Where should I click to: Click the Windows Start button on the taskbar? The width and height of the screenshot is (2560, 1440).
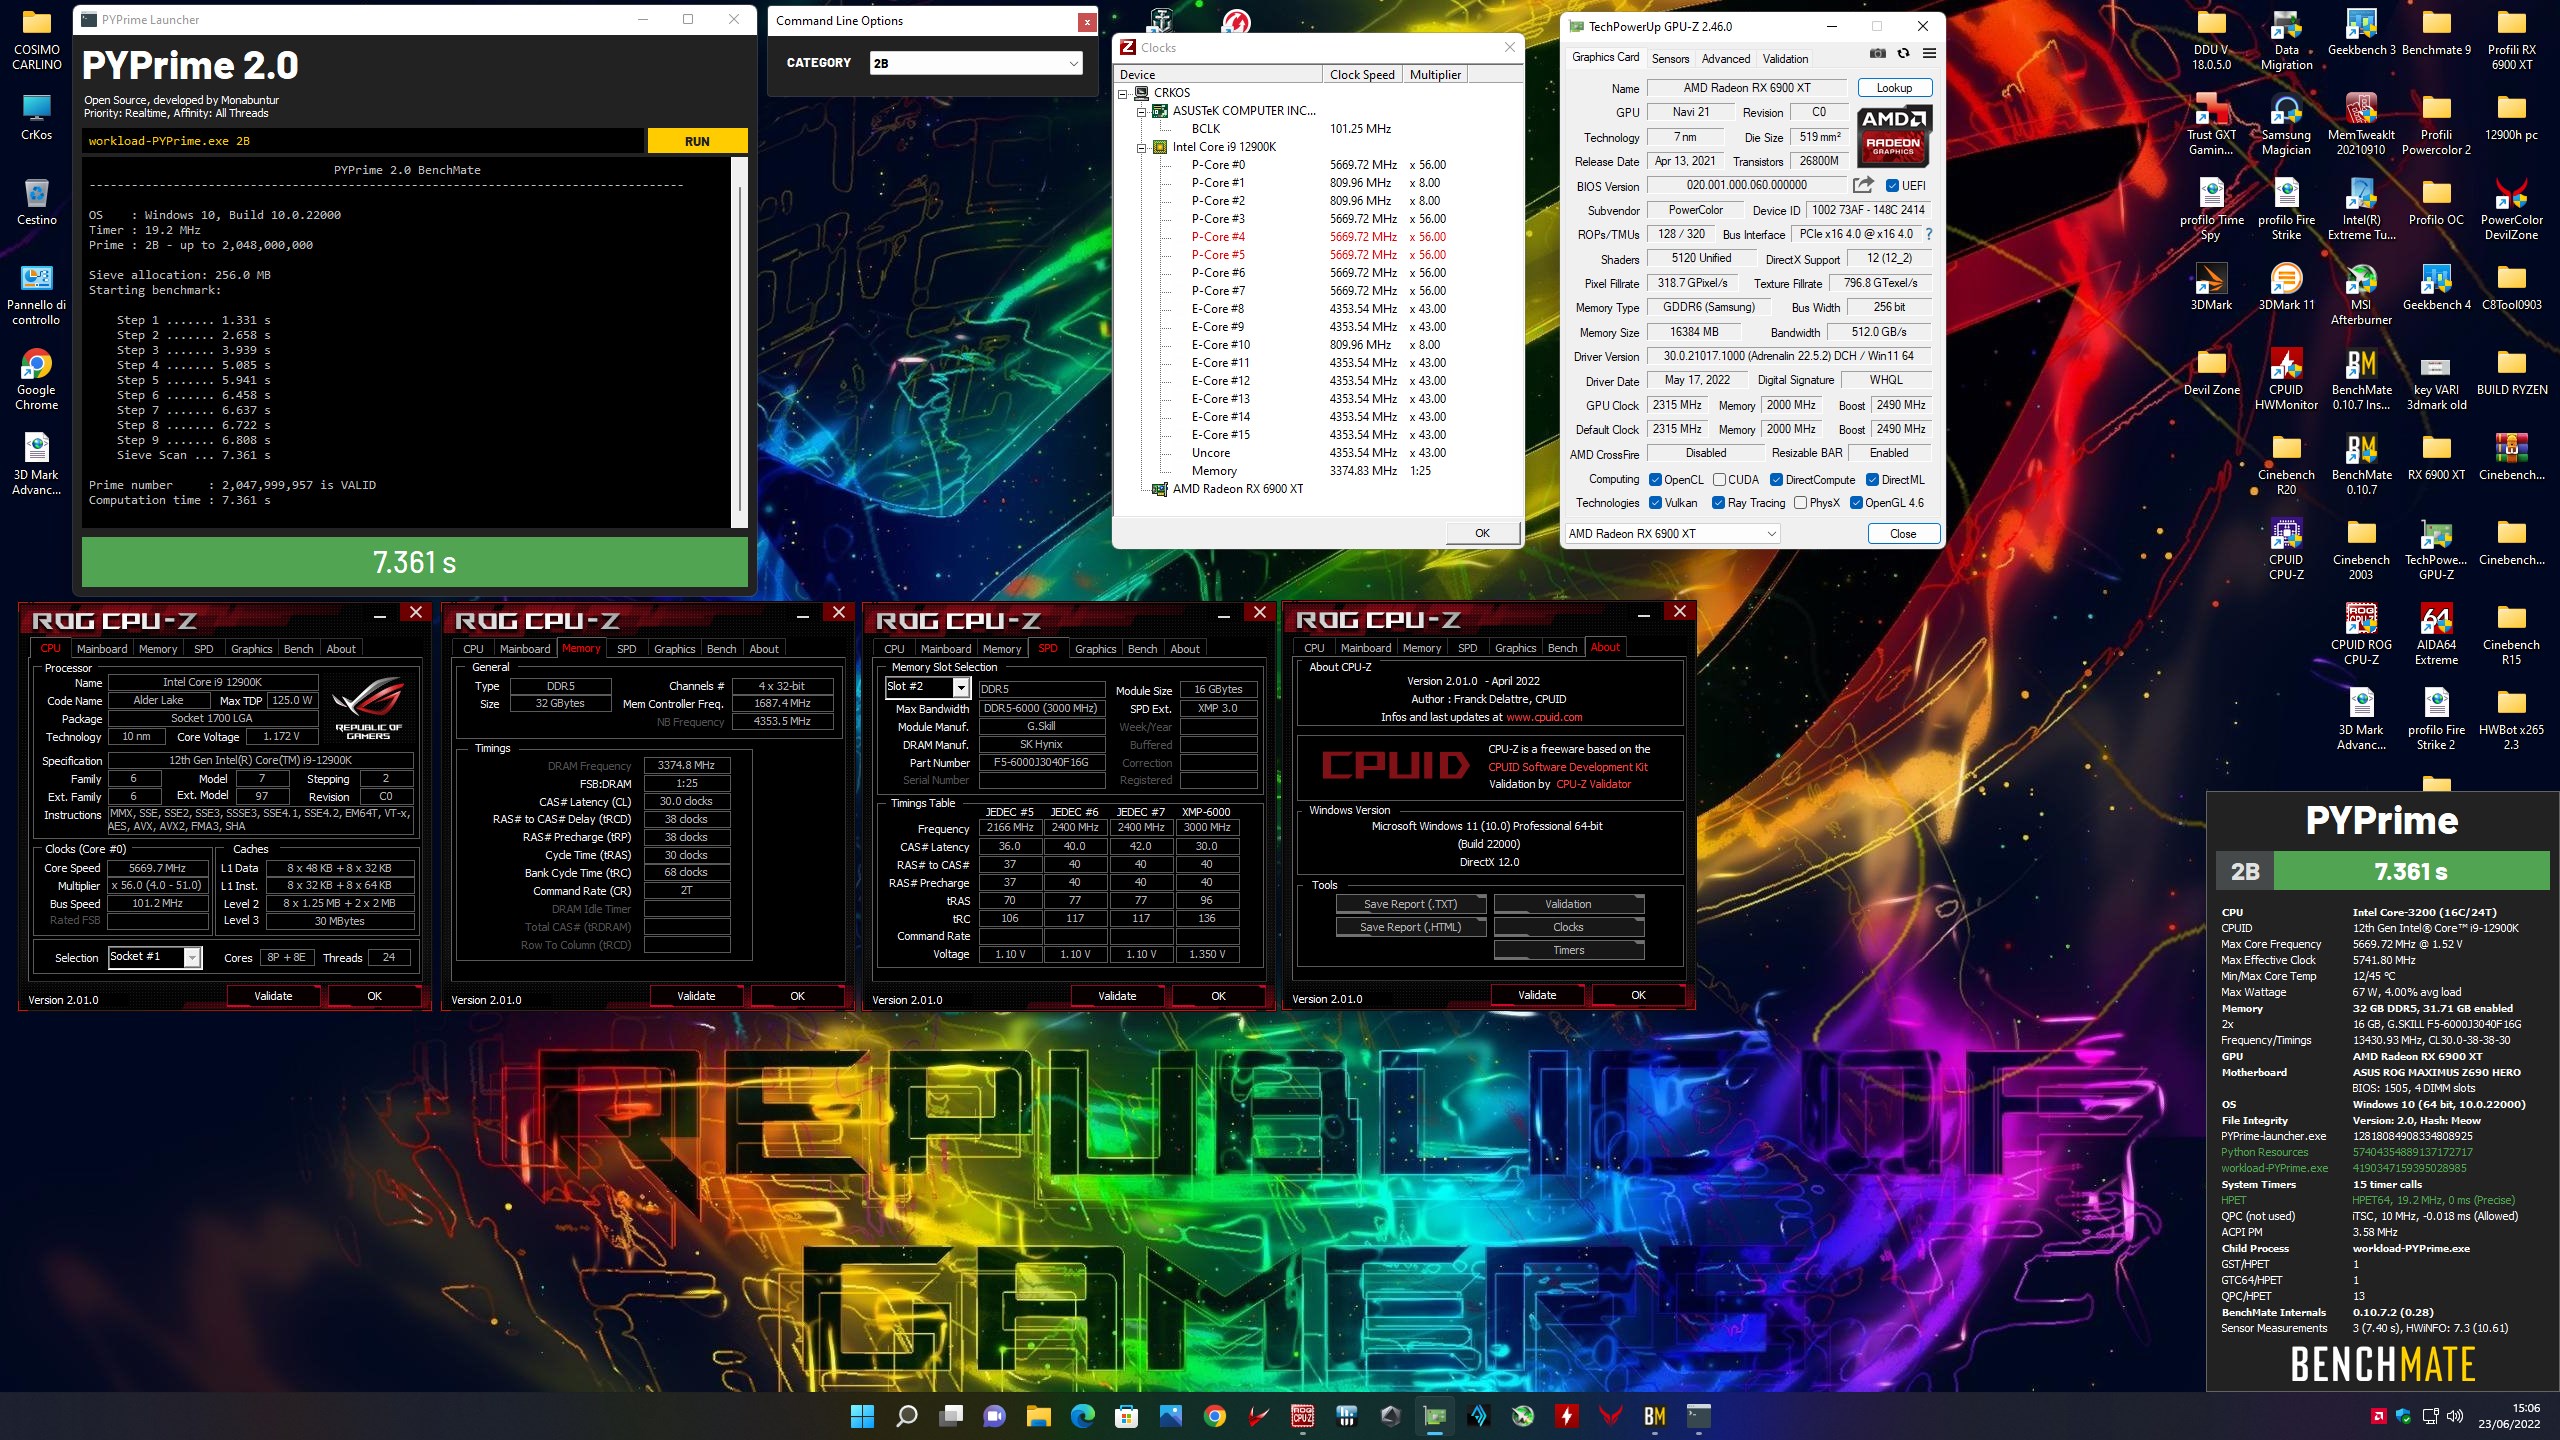pos(861,1415)
